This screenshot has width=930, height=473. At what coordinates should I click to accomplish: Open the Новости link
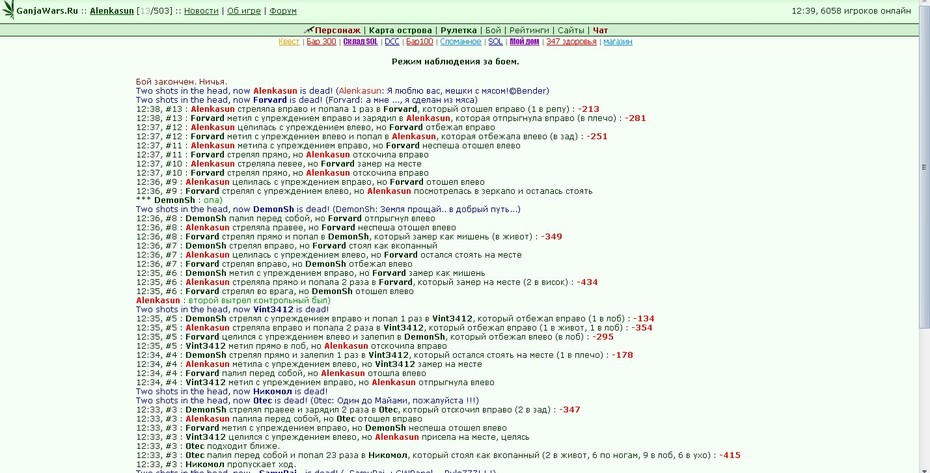pyautogui.click(x=201, y=11)
